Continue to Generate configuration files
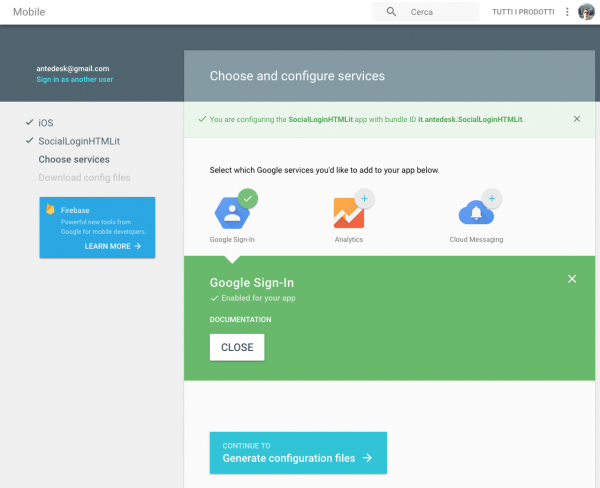 298,453
